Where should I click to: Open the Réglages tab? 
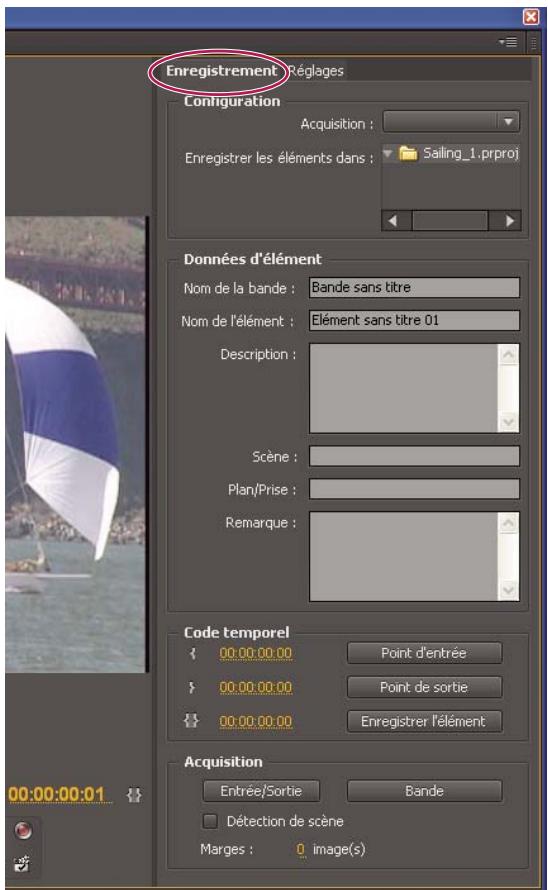[x=316, y=71]
